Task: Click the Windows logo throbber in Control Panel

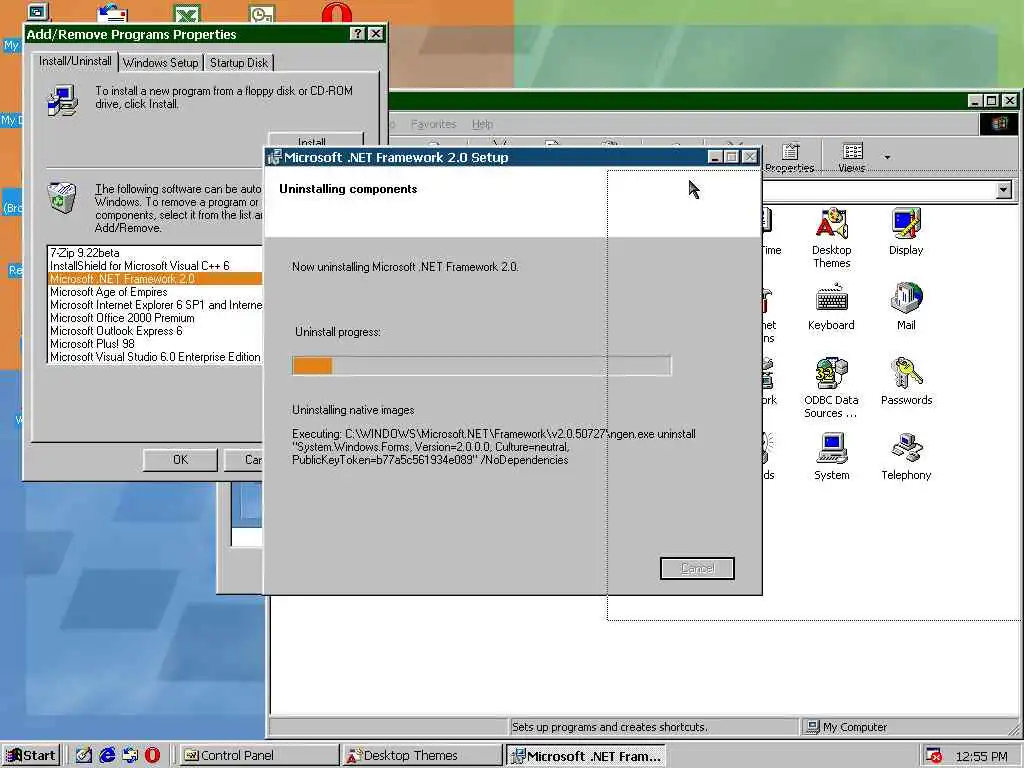Action: [x=999, y=124]
